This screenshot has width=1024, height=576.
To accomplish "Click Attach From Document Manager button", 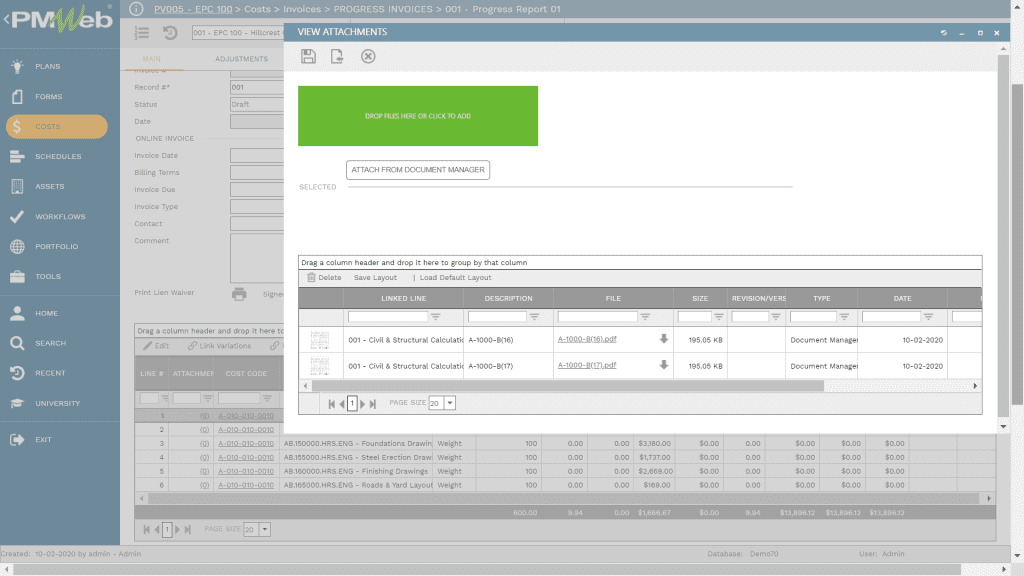I will [418, 170].
